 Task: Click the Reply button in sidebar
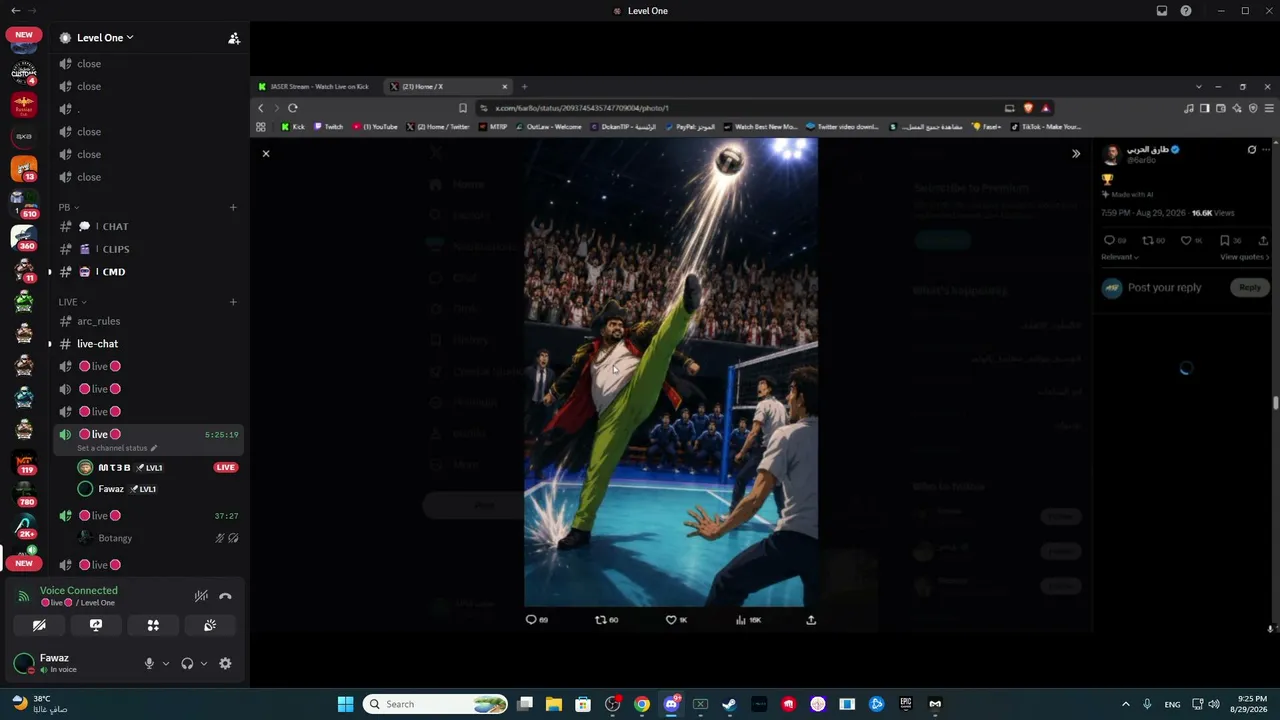click(x=1250, y=288)
